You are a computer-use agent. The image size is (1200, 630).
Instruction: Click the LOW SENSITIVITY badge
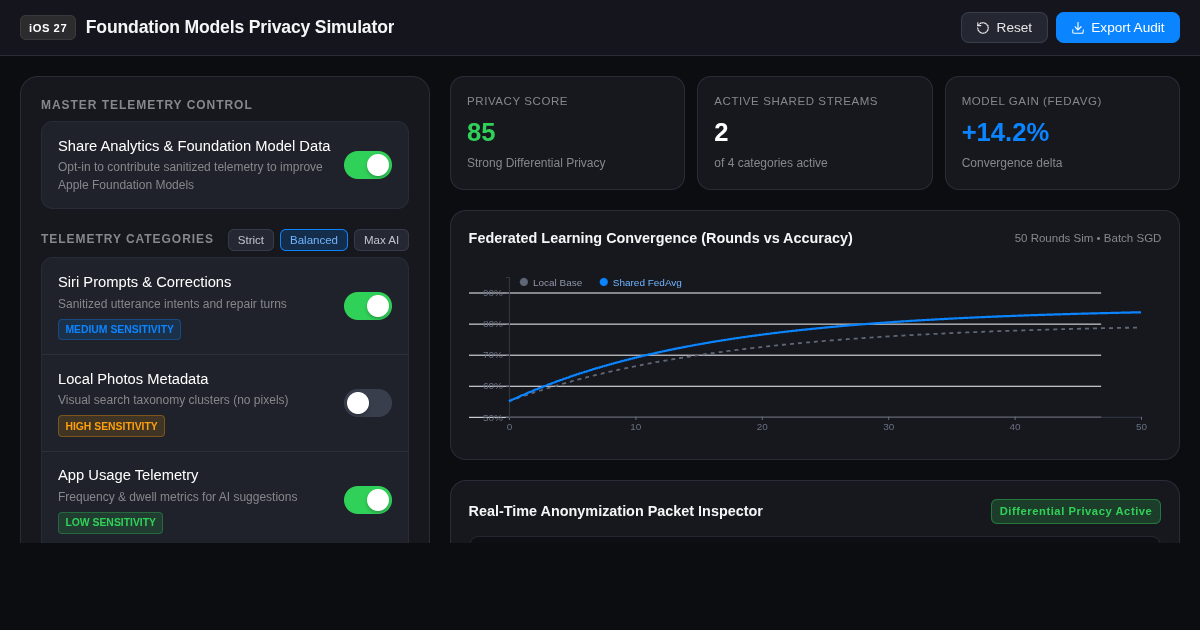point(110,523)
